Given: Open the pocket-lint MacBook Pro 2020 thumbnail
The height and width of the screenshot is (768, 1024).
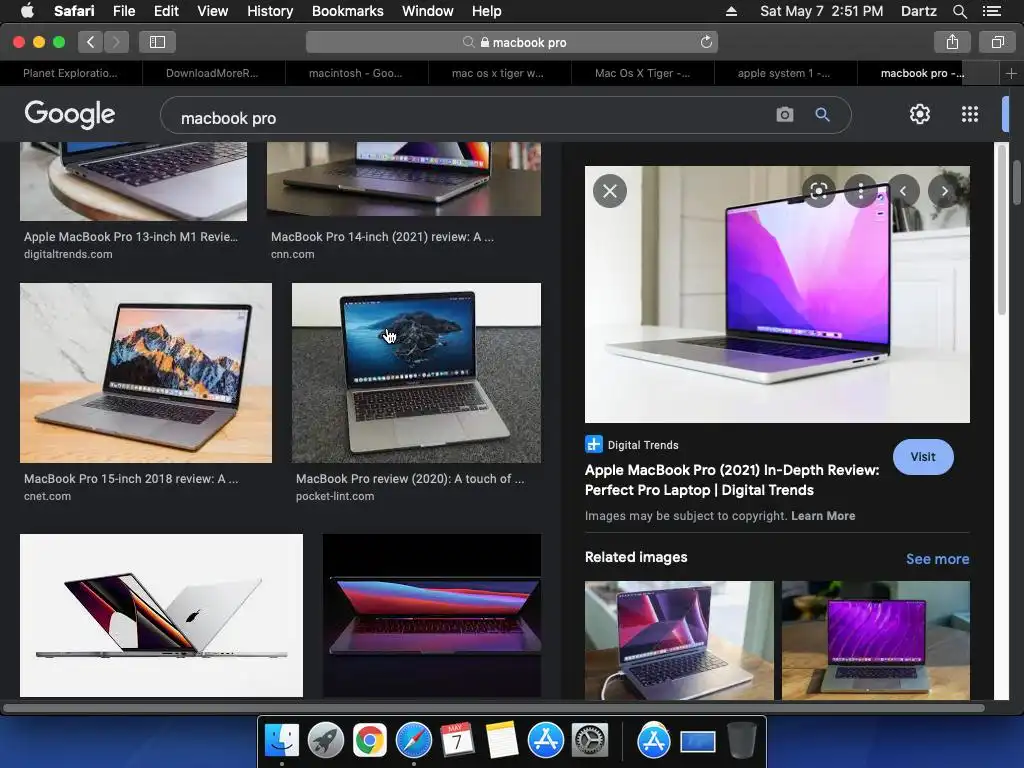Looking at the screenshot, I should click(416, 373).
